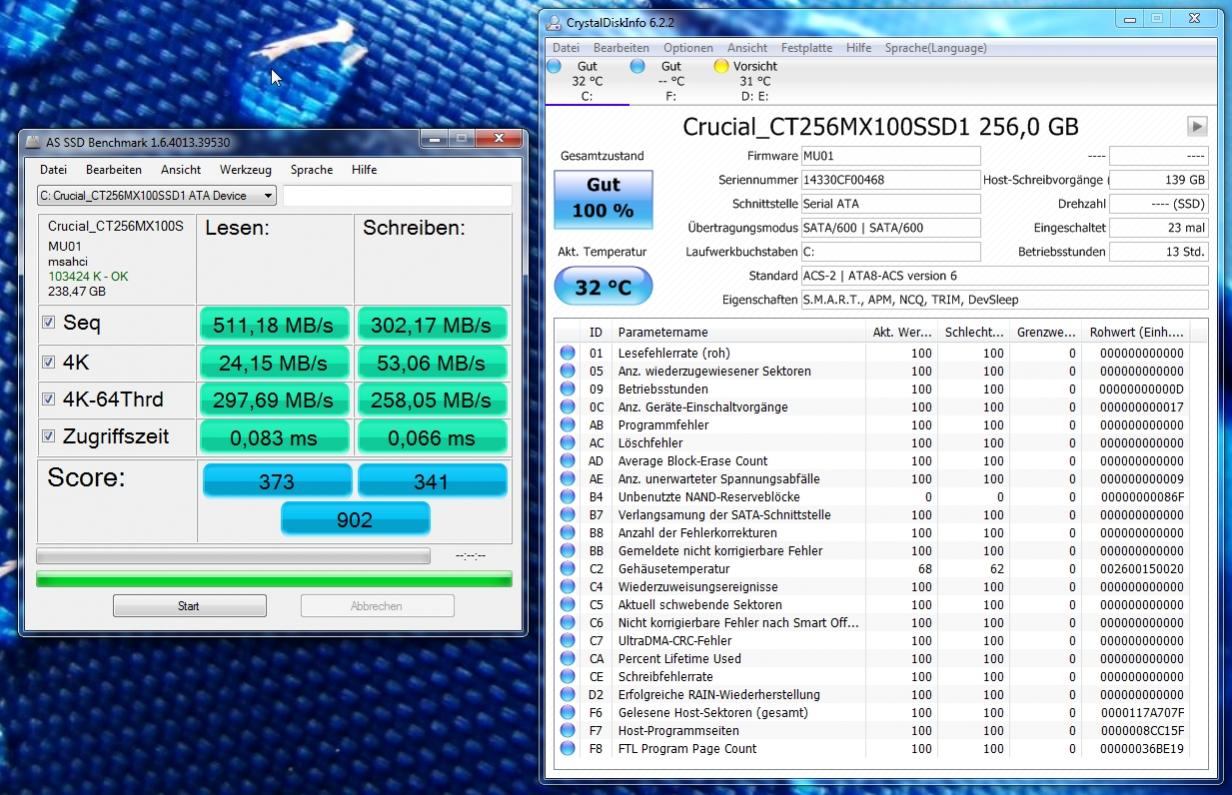Viewport: 1232px width, 795px height.
Task: Open drive selection dropdown in AS SSD
Action: pos(157,196)
